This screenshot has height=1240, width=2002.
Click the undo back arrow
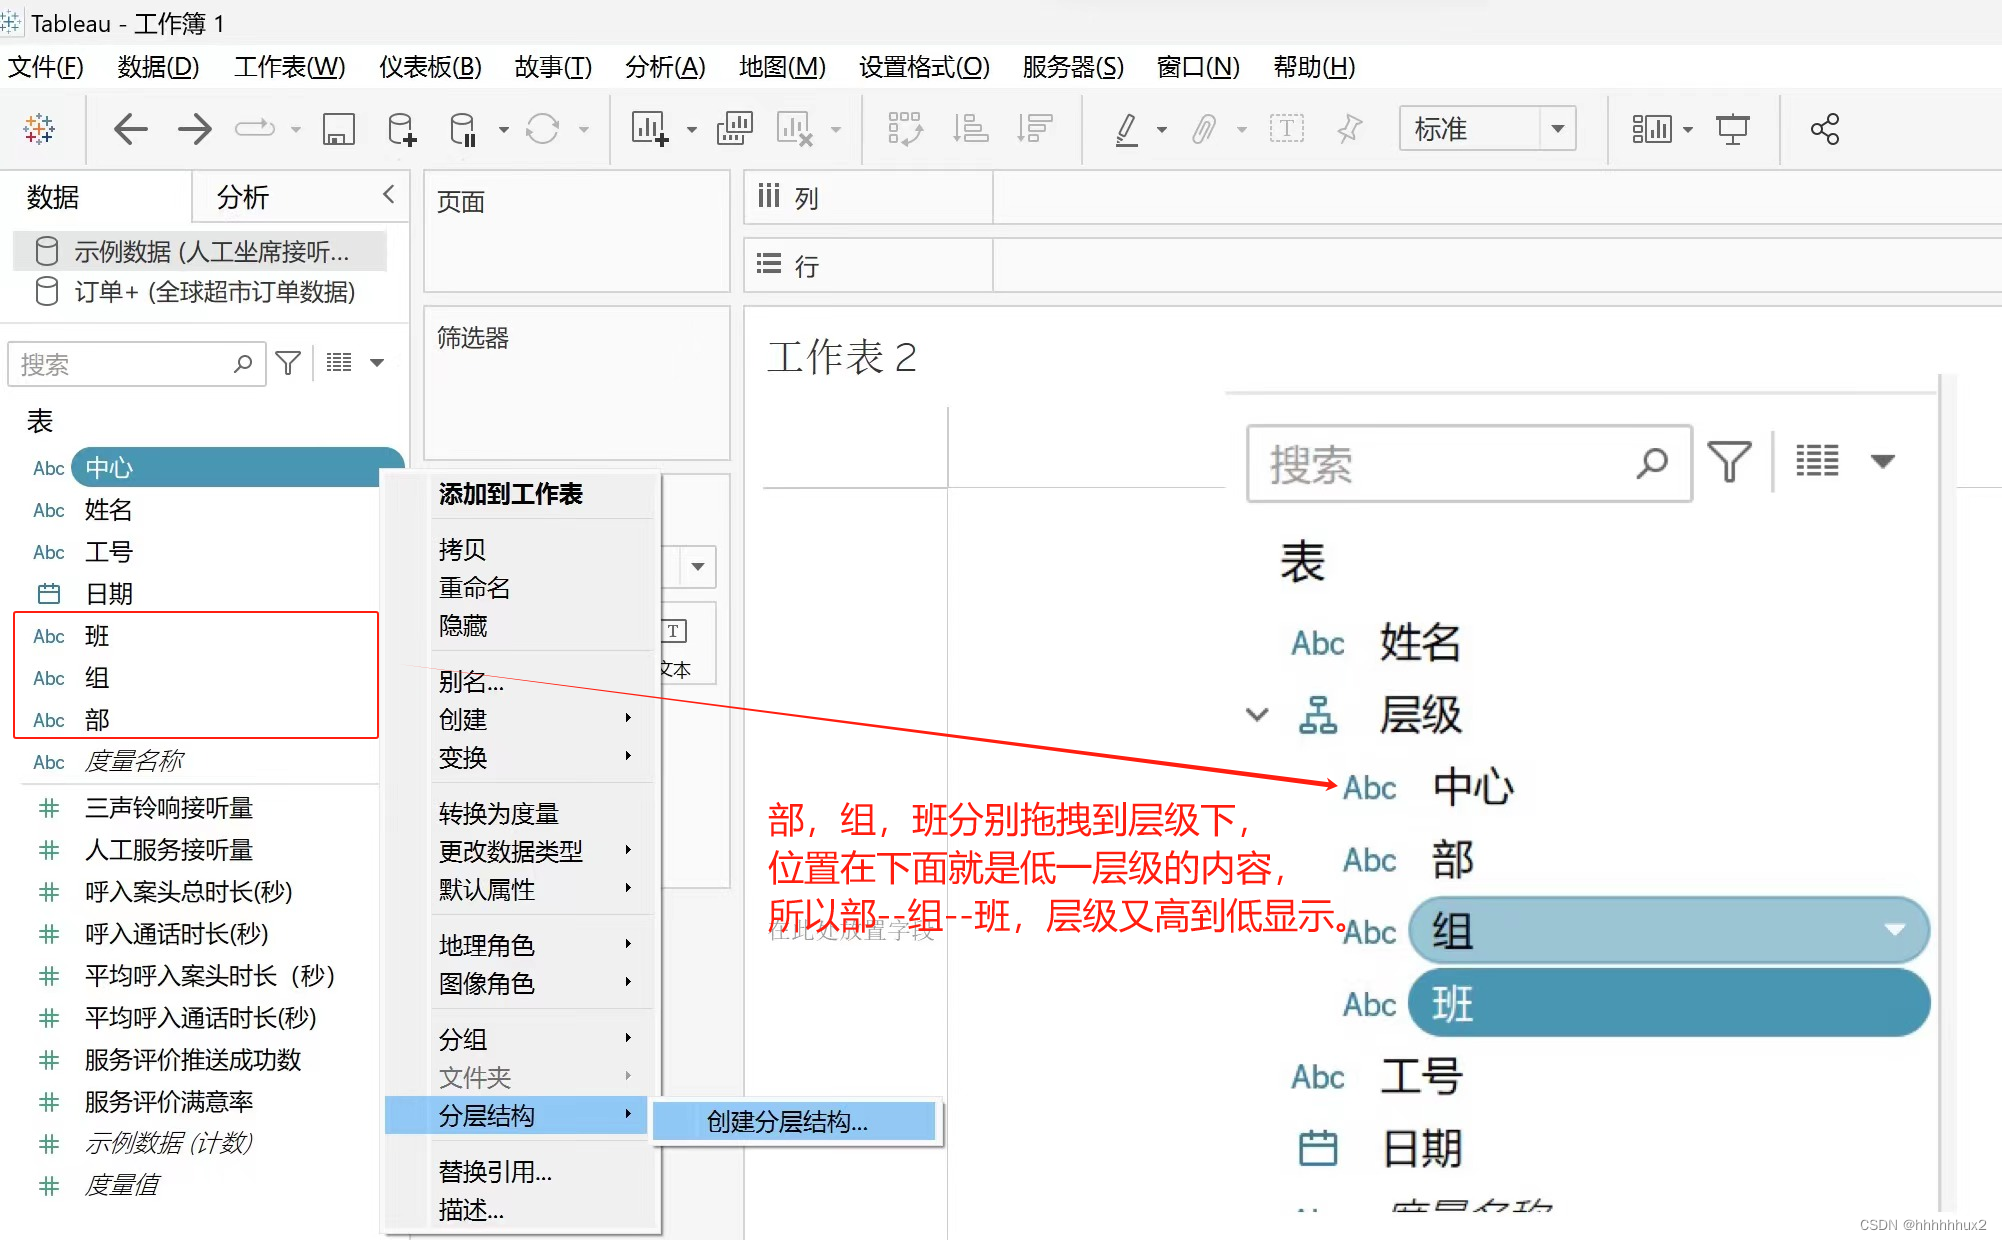tap(130, 129)
